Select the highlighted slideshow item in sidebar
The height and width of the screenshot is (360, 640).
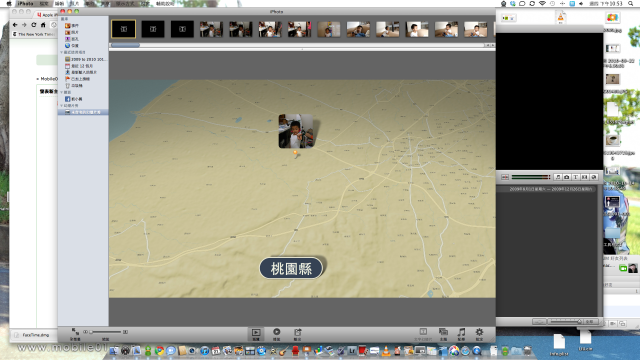click(x=83, y=112)
